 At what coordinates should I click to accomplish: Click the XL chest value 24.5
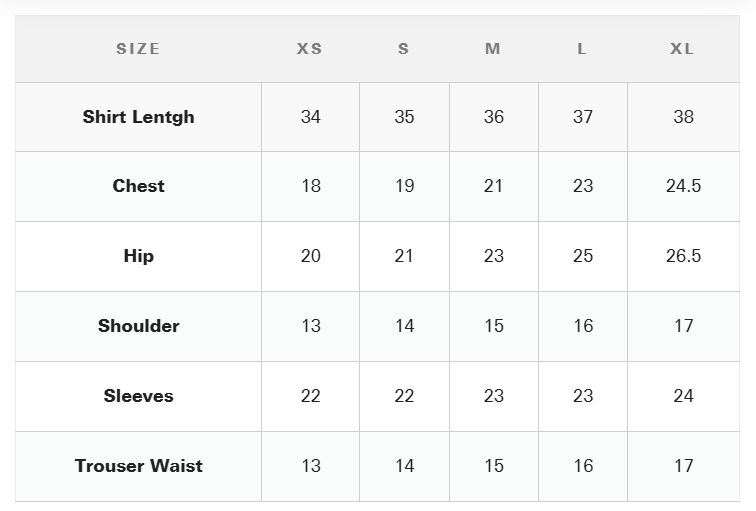(683, 186)
